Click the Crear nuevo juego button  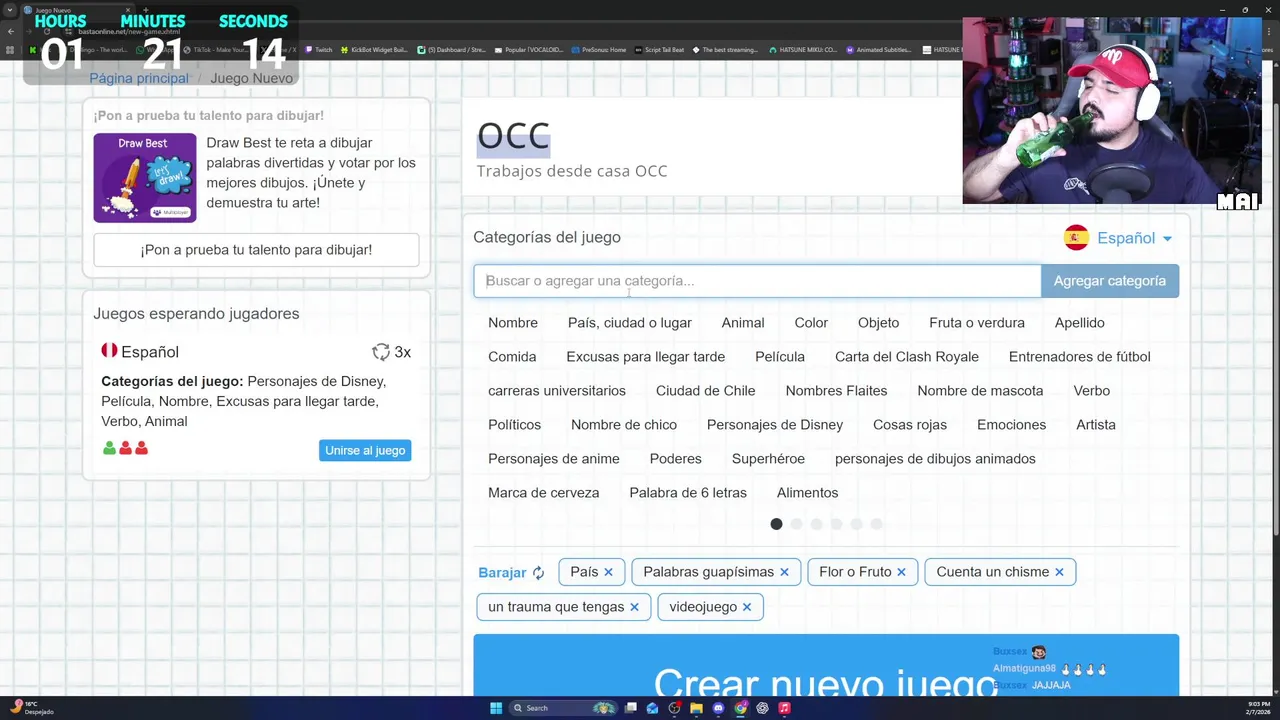pyautogui.click(x=826, y=665)
